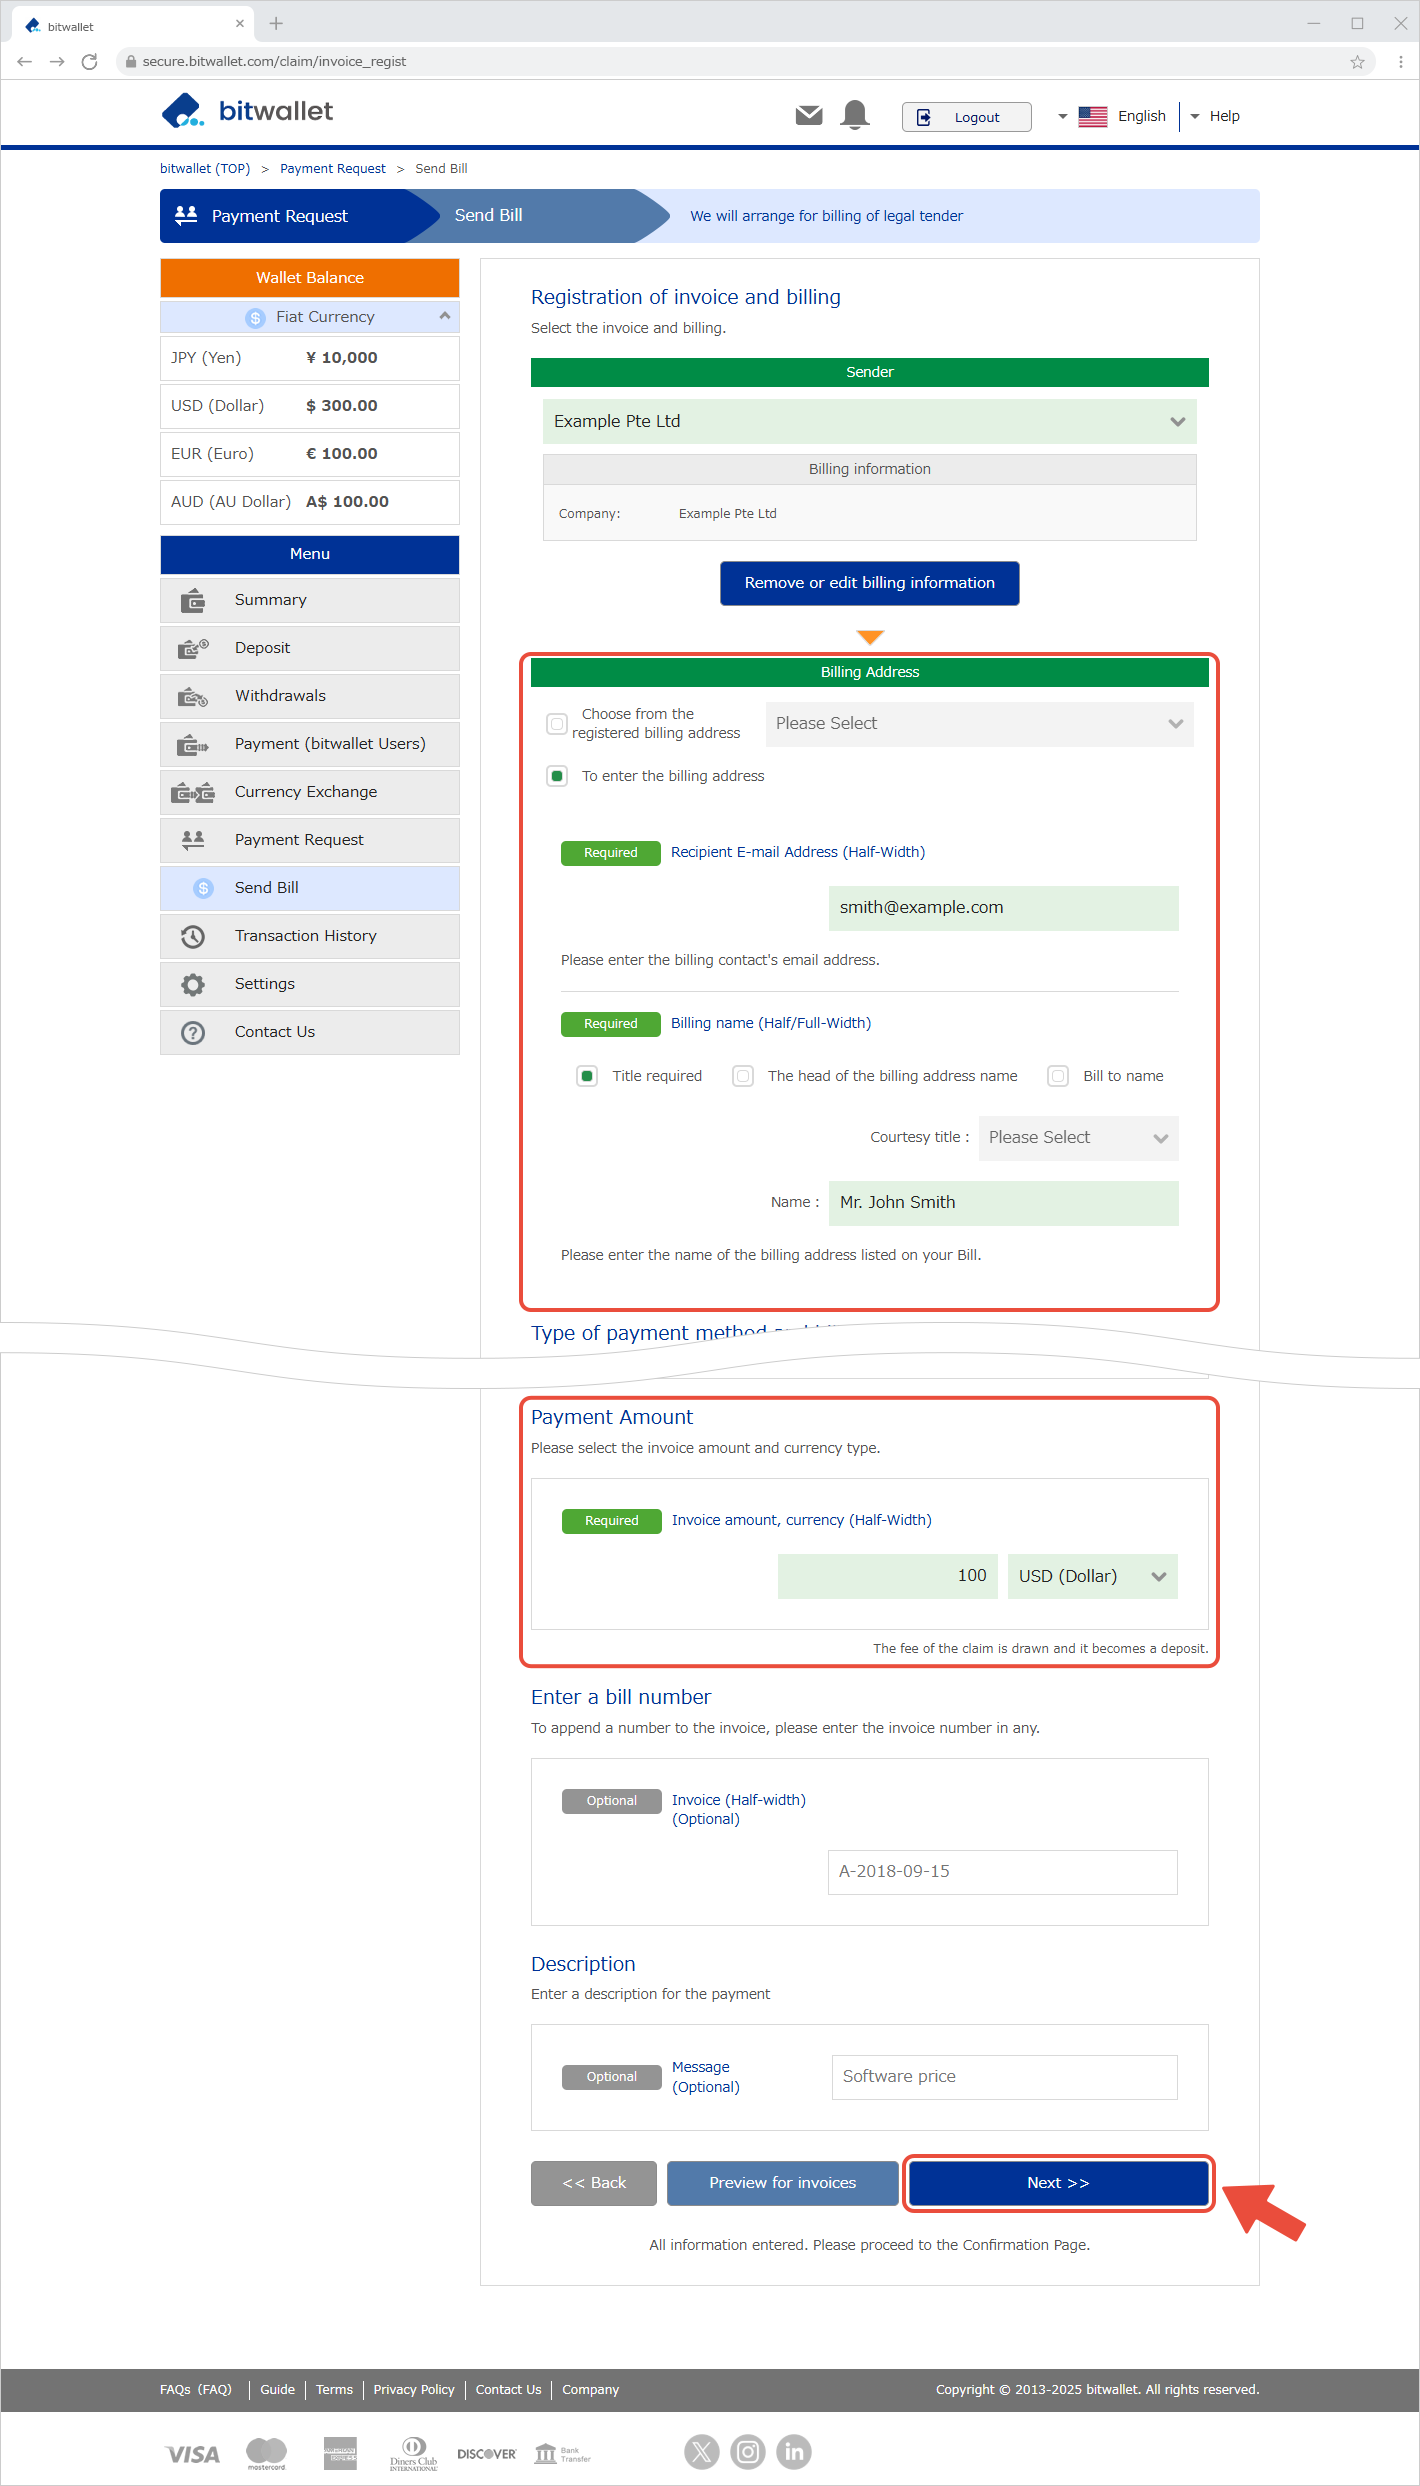The width and height of the screenshot is (1420, 2486).
Task: Click the Recipient E-mail Address field
Action: click(1002, 908)
